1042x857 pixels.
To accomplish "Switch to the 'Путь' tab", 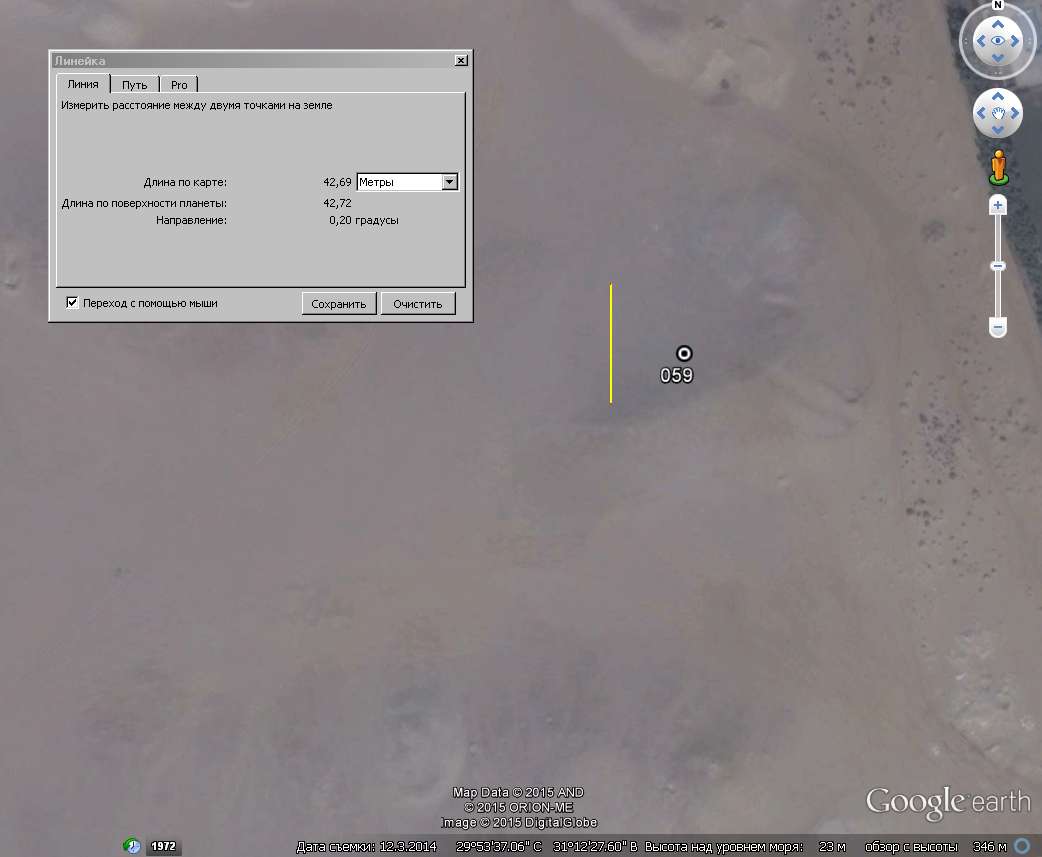I will tap(134, 85).
